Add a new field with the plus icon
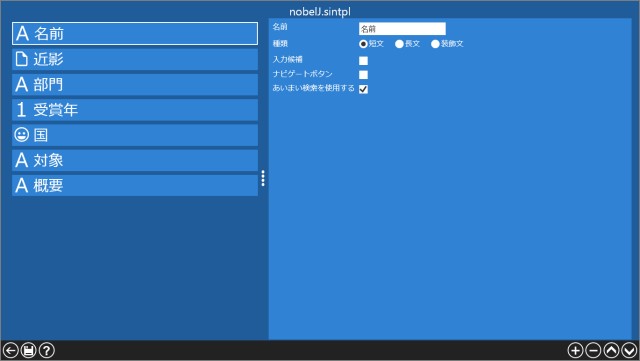Screen dimensions: 640x361 pyautogui.click(x=576, y=350)
